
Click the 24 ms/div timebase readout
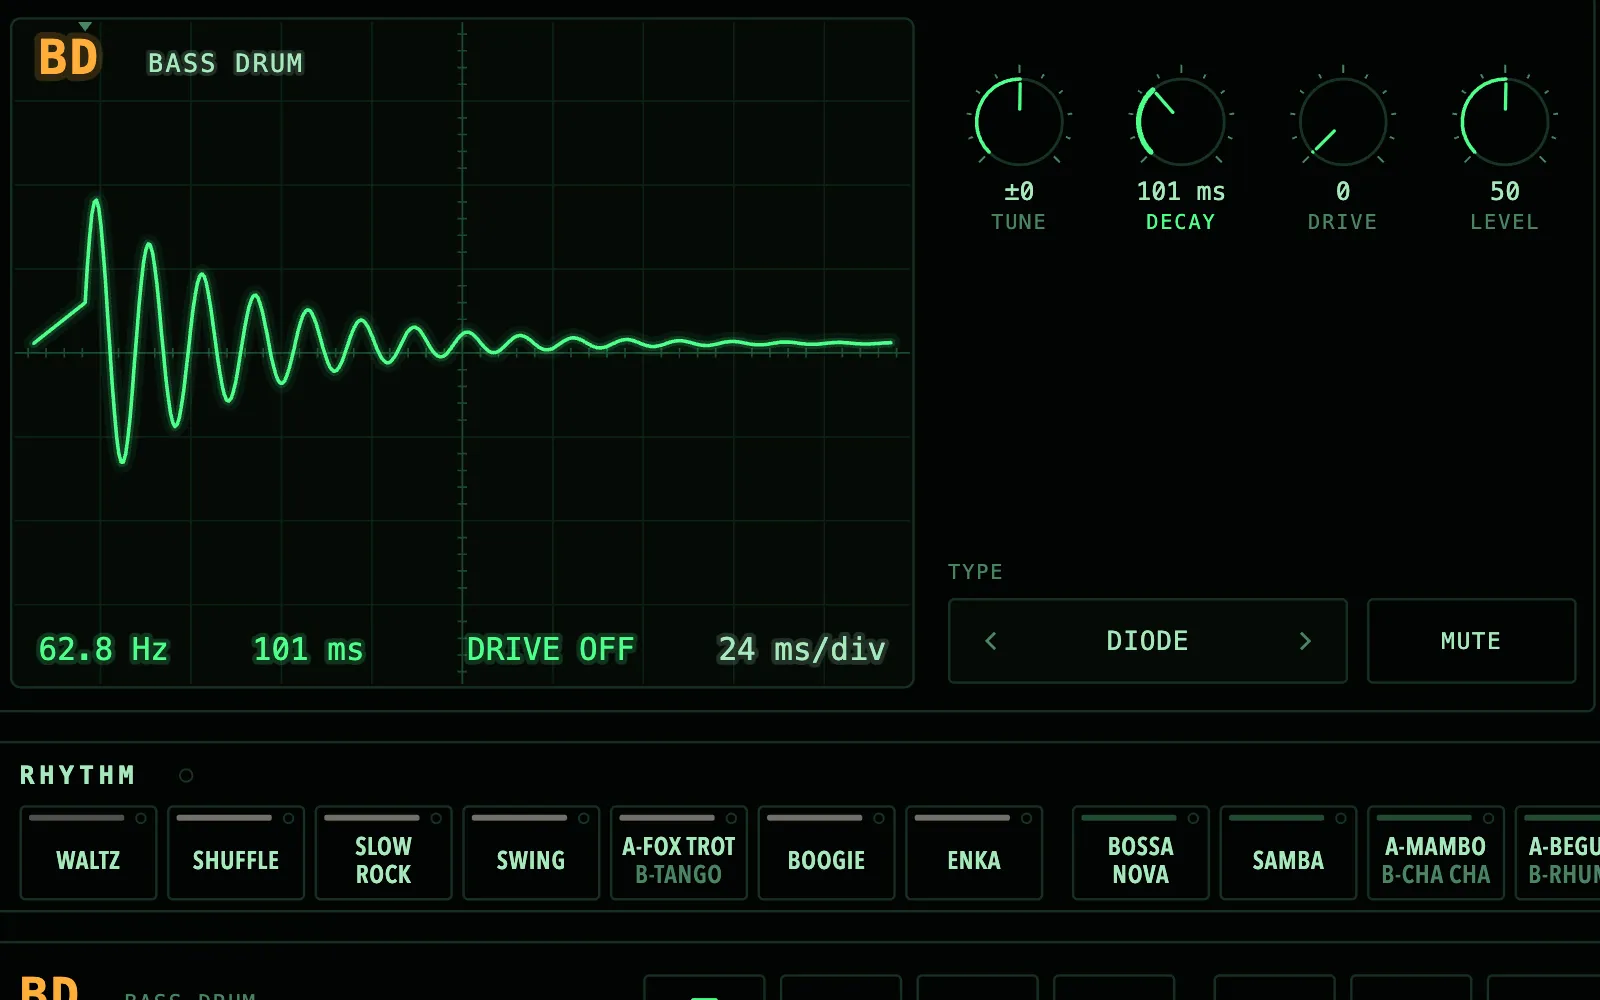802,650
